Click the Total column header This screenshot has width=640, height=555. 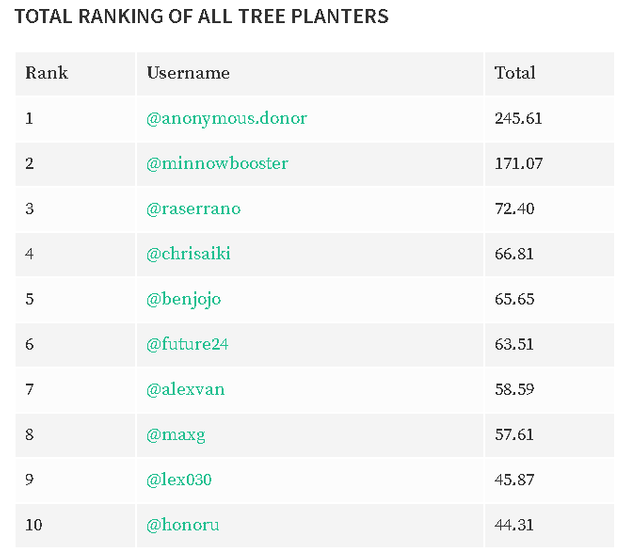pos(515,73)
